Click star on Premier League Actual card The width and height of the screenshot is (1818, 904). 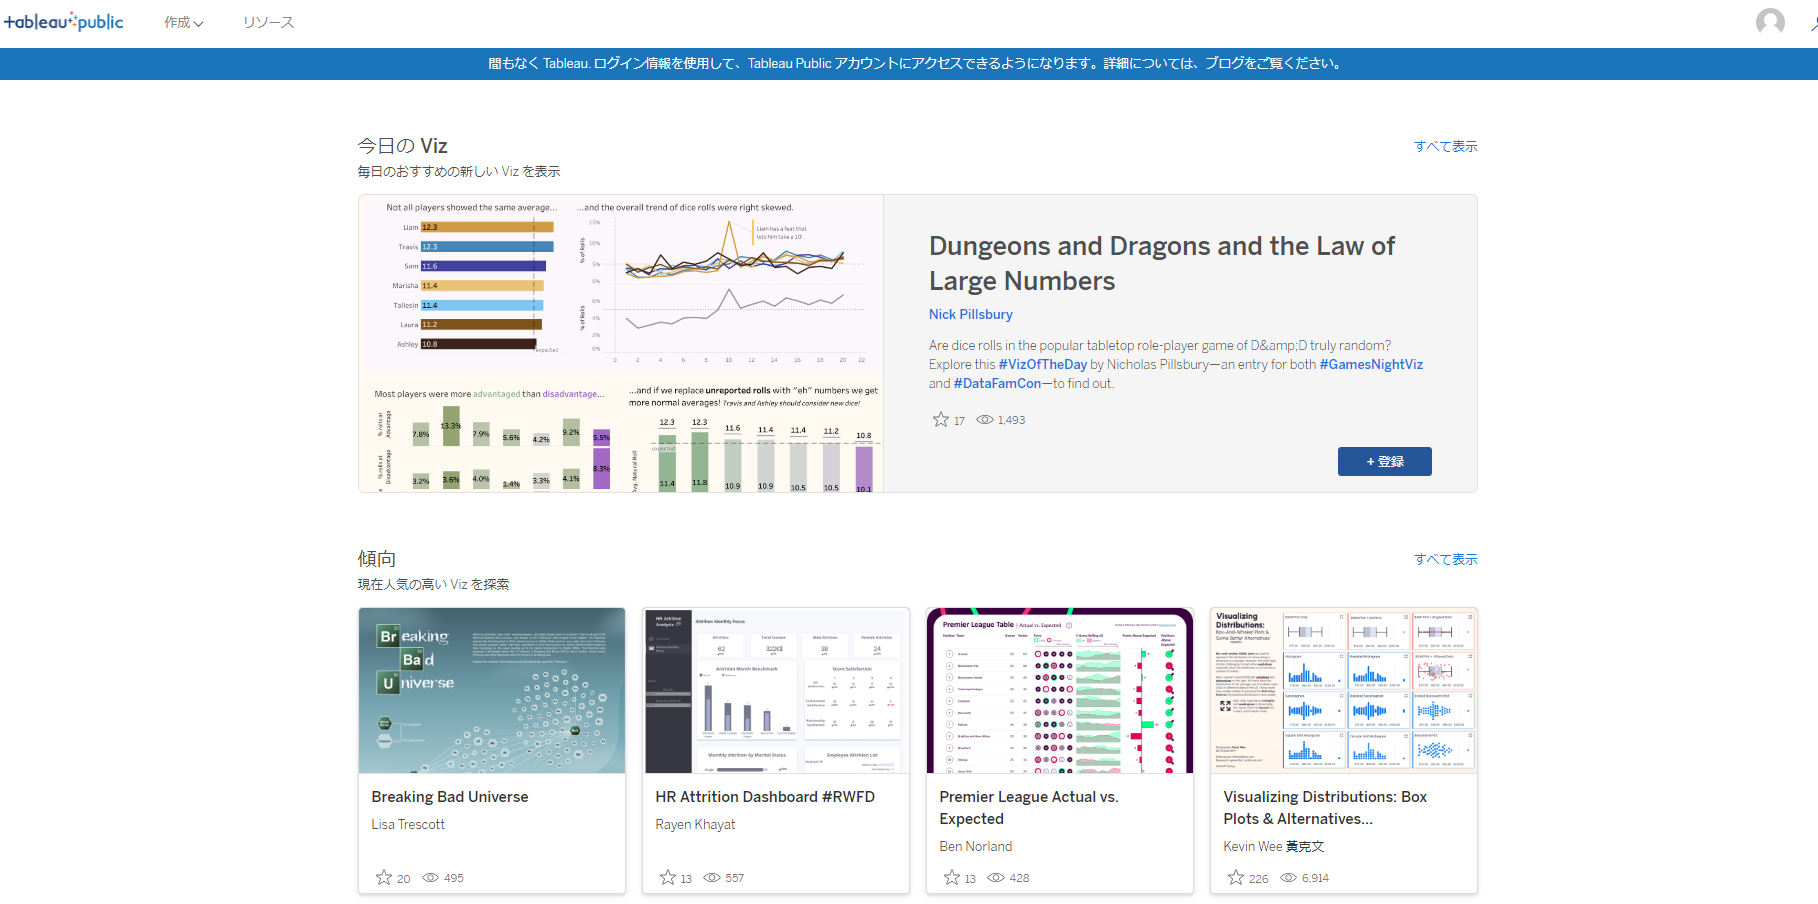tap(952, 878)
